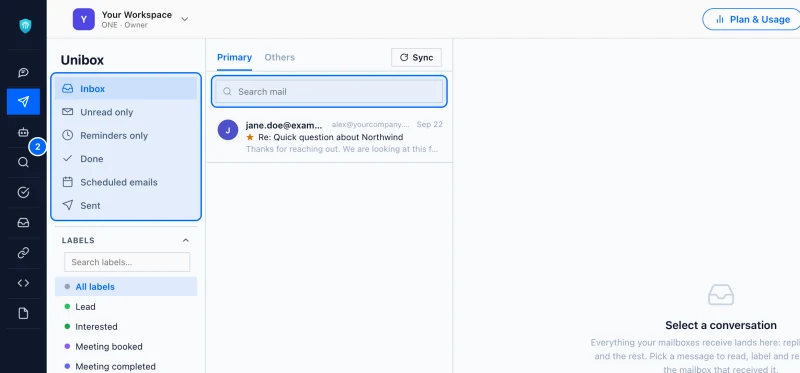
Task: Open Plan & Usage
Action: tap(752, 19)
